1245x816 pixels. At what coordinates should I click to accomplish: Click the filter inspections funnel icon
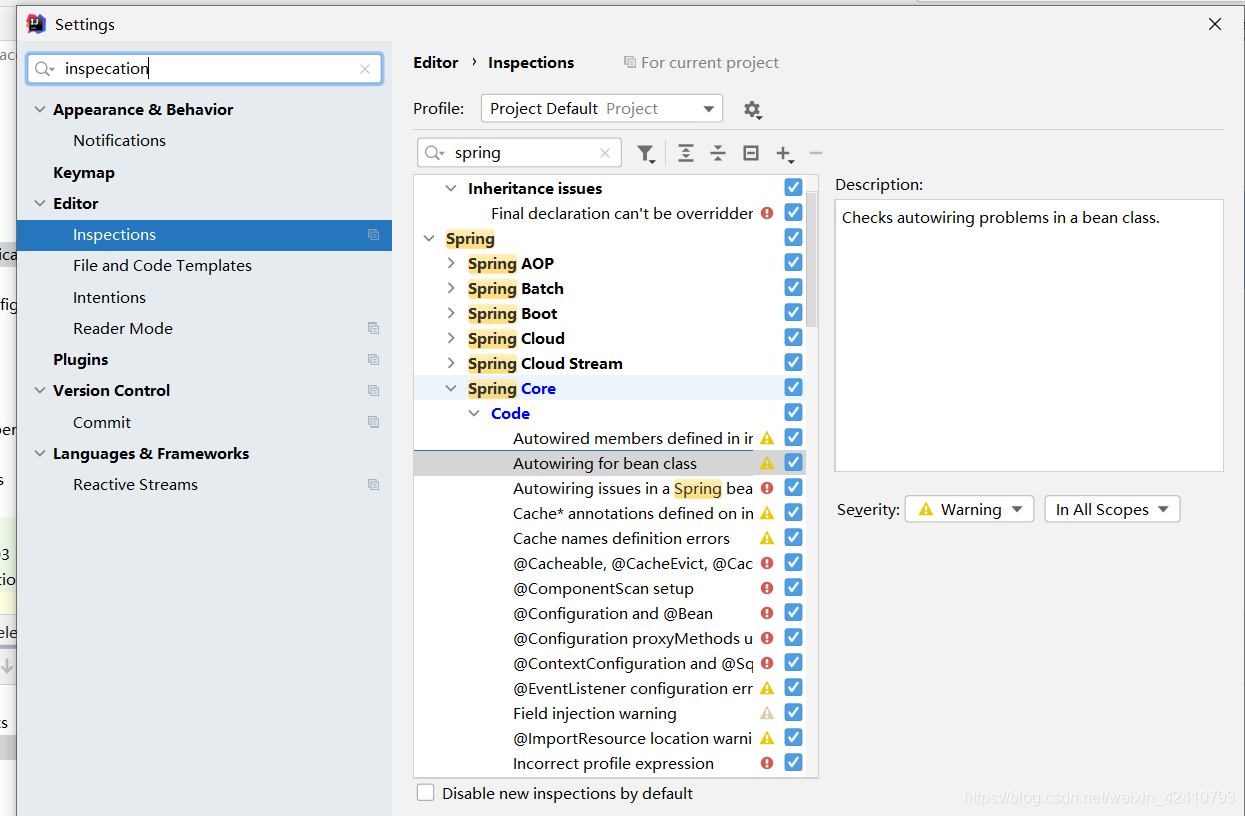coord(646,153)
